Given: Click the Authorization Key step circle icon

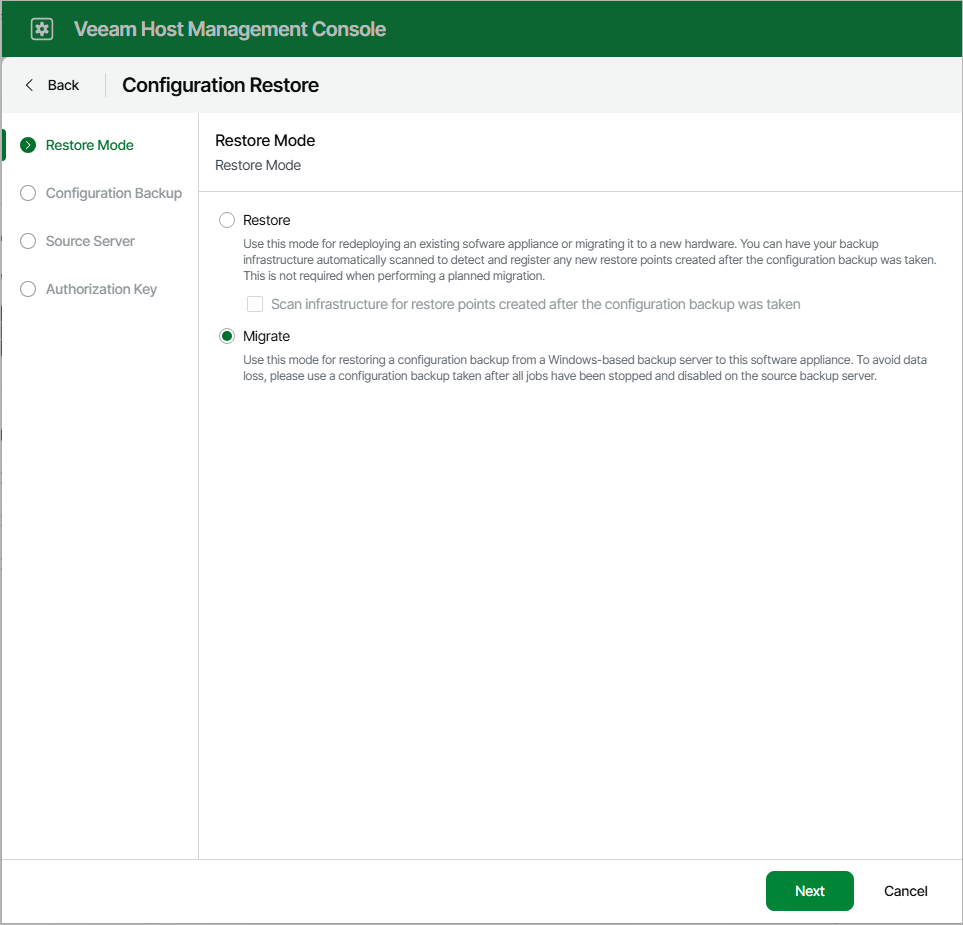Looking at the screenshot, I should [x=27, y=289].
